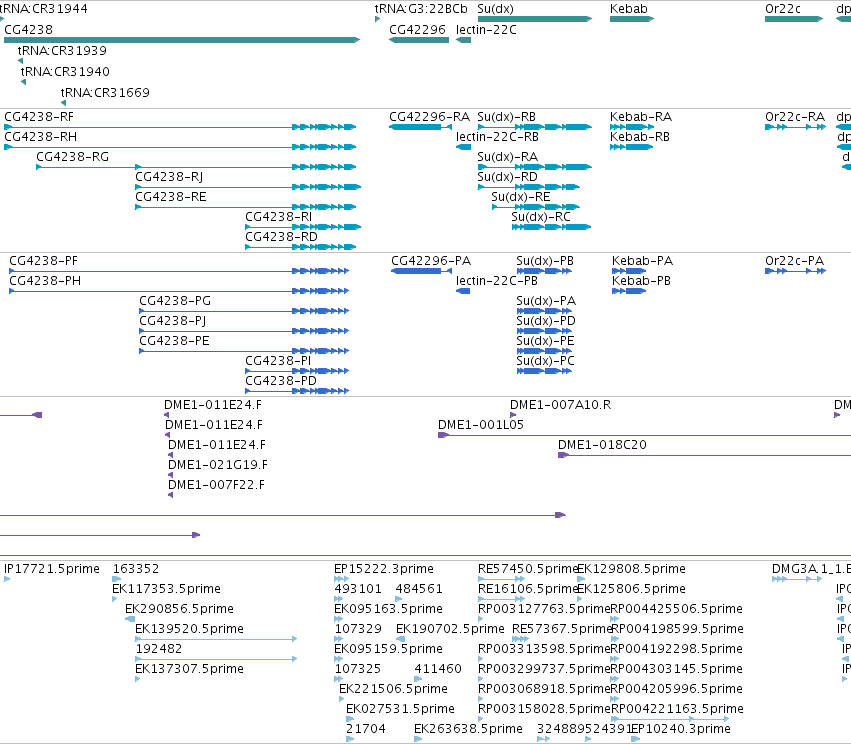Select EK263638.5prime EST label
851x744 pixels.
tap(468, 729)
